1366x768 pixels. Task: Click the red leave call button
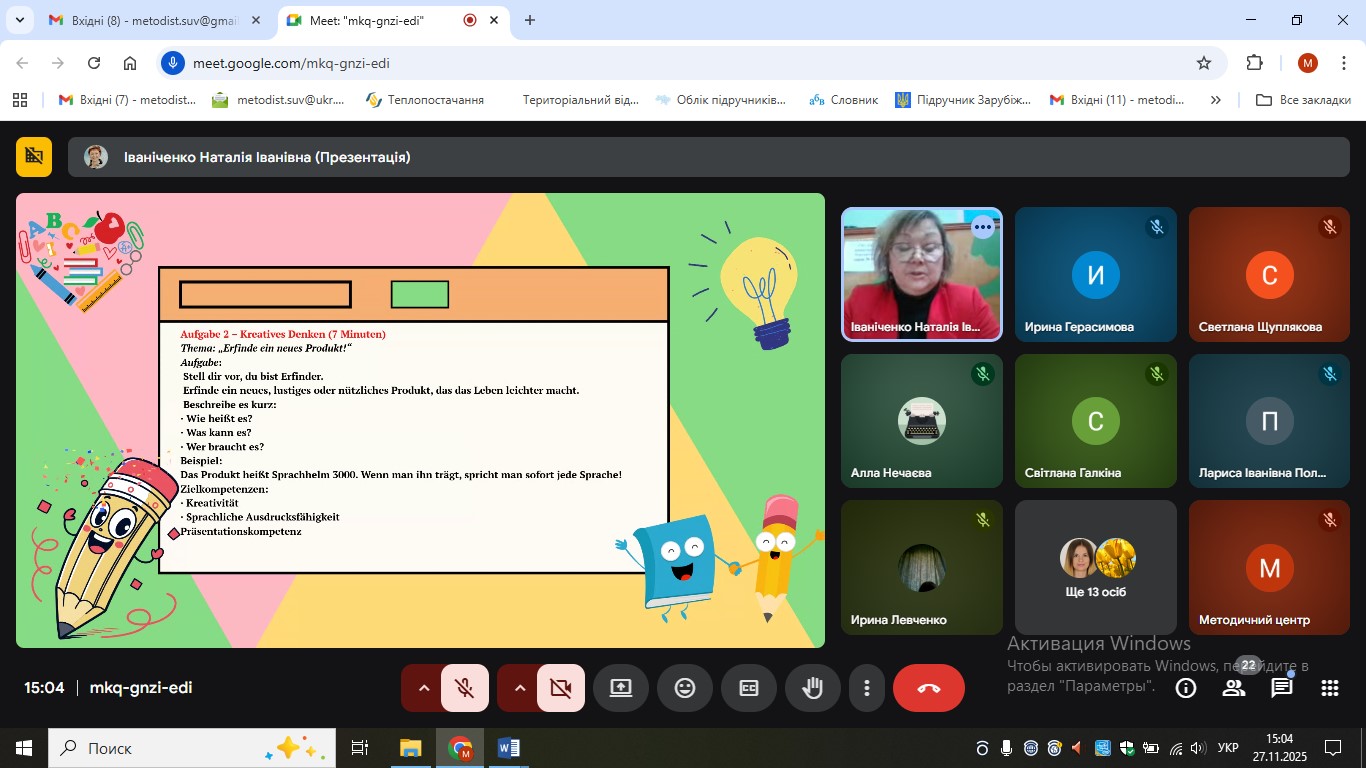coord(928,688)
